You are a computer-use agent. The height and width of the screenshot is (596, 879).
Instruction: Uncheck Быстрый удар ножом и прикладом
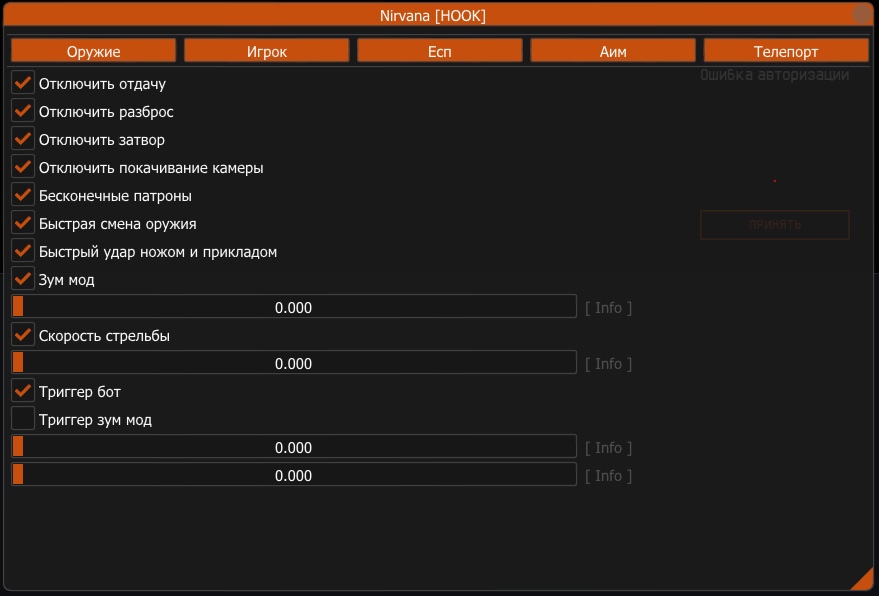(23, 251)
